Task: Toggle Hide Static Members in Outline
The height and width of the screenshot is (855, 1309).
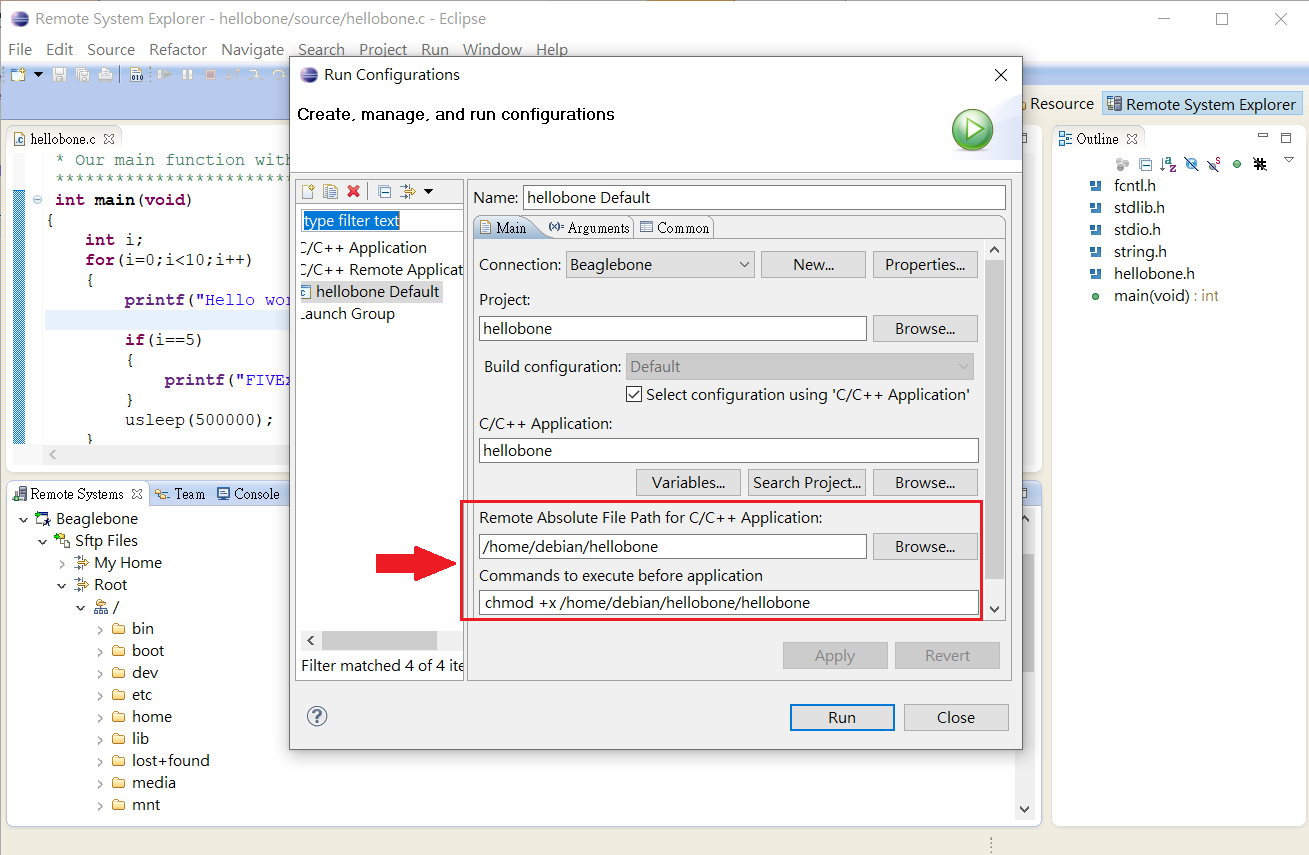Action: [x=1214, y=164]
